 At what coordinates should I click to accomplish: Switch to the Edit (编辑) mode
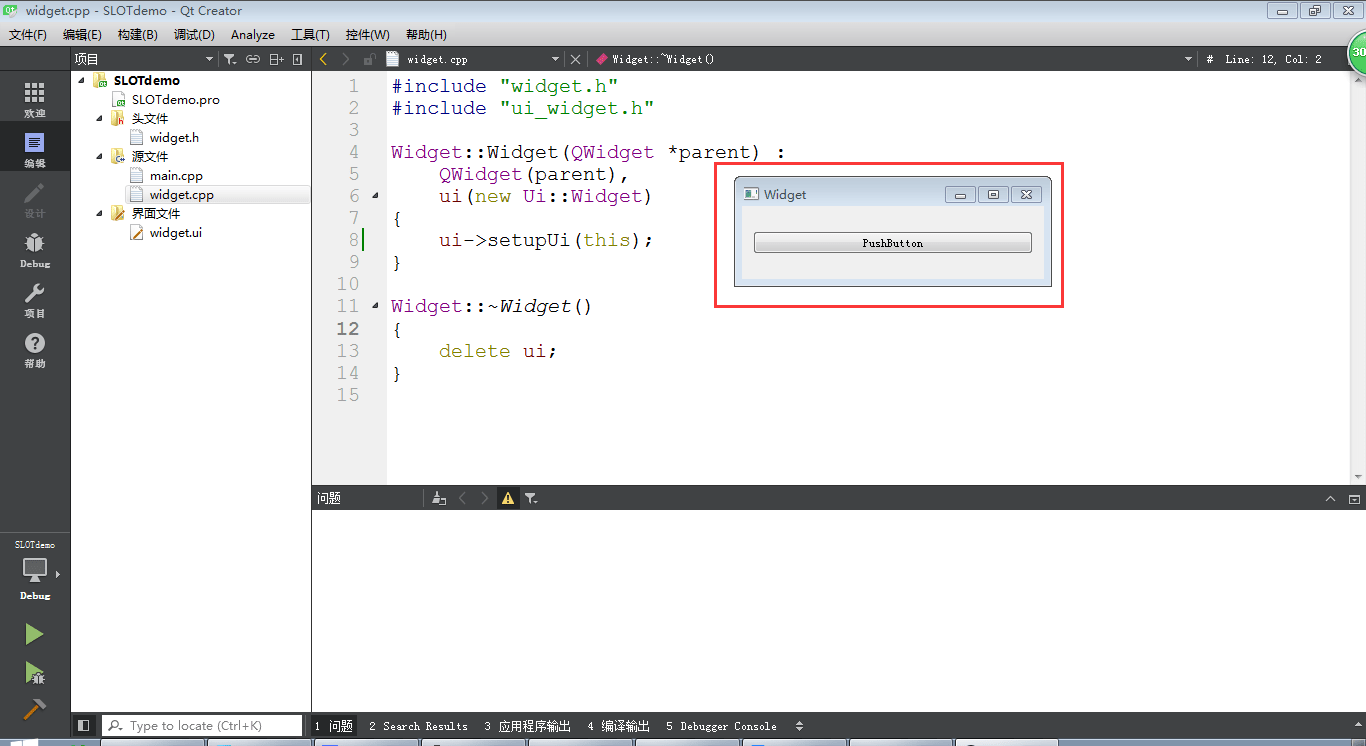tap(35, 149)
